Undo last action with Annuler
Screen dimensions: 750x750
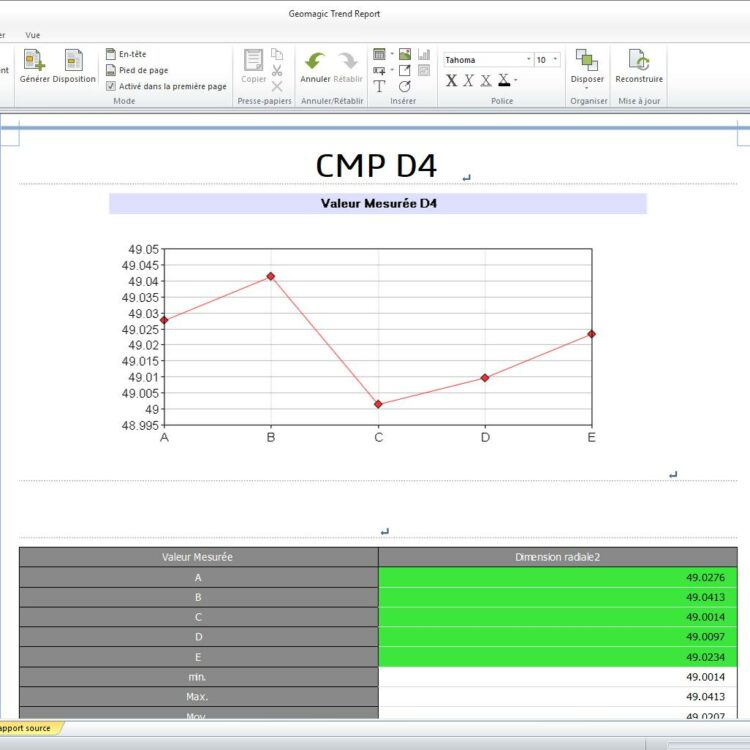[x=315, y=65]
